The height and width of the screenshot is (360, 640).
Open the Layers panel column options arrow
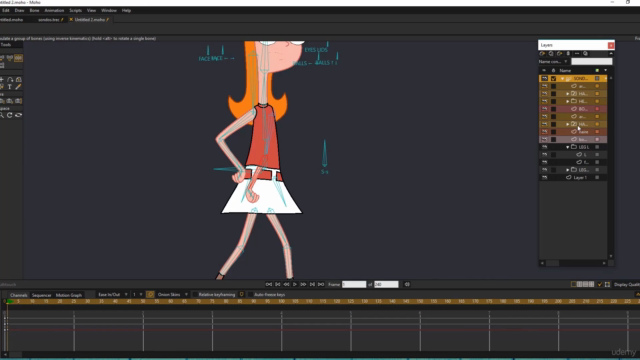click(605, 70)
